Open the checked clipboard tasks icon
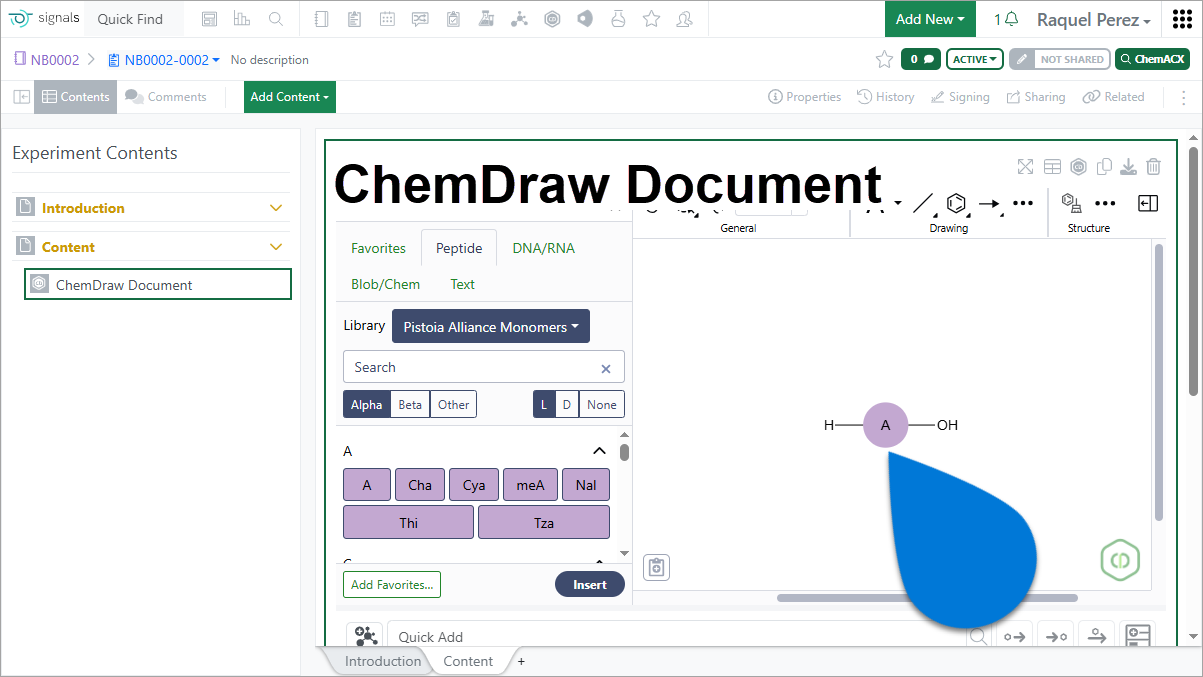1203x677 pixels. 453,19
